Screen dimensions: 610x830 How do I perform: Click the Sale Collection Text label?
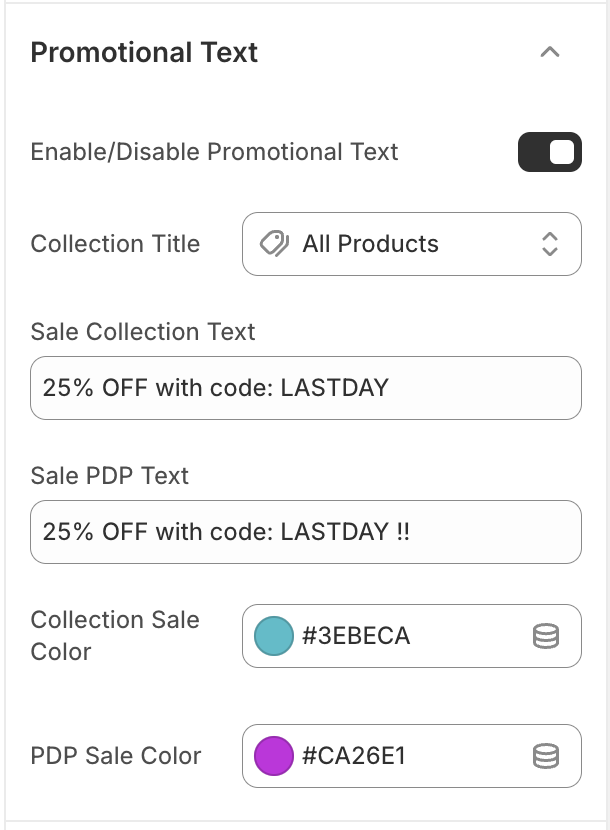143,332
